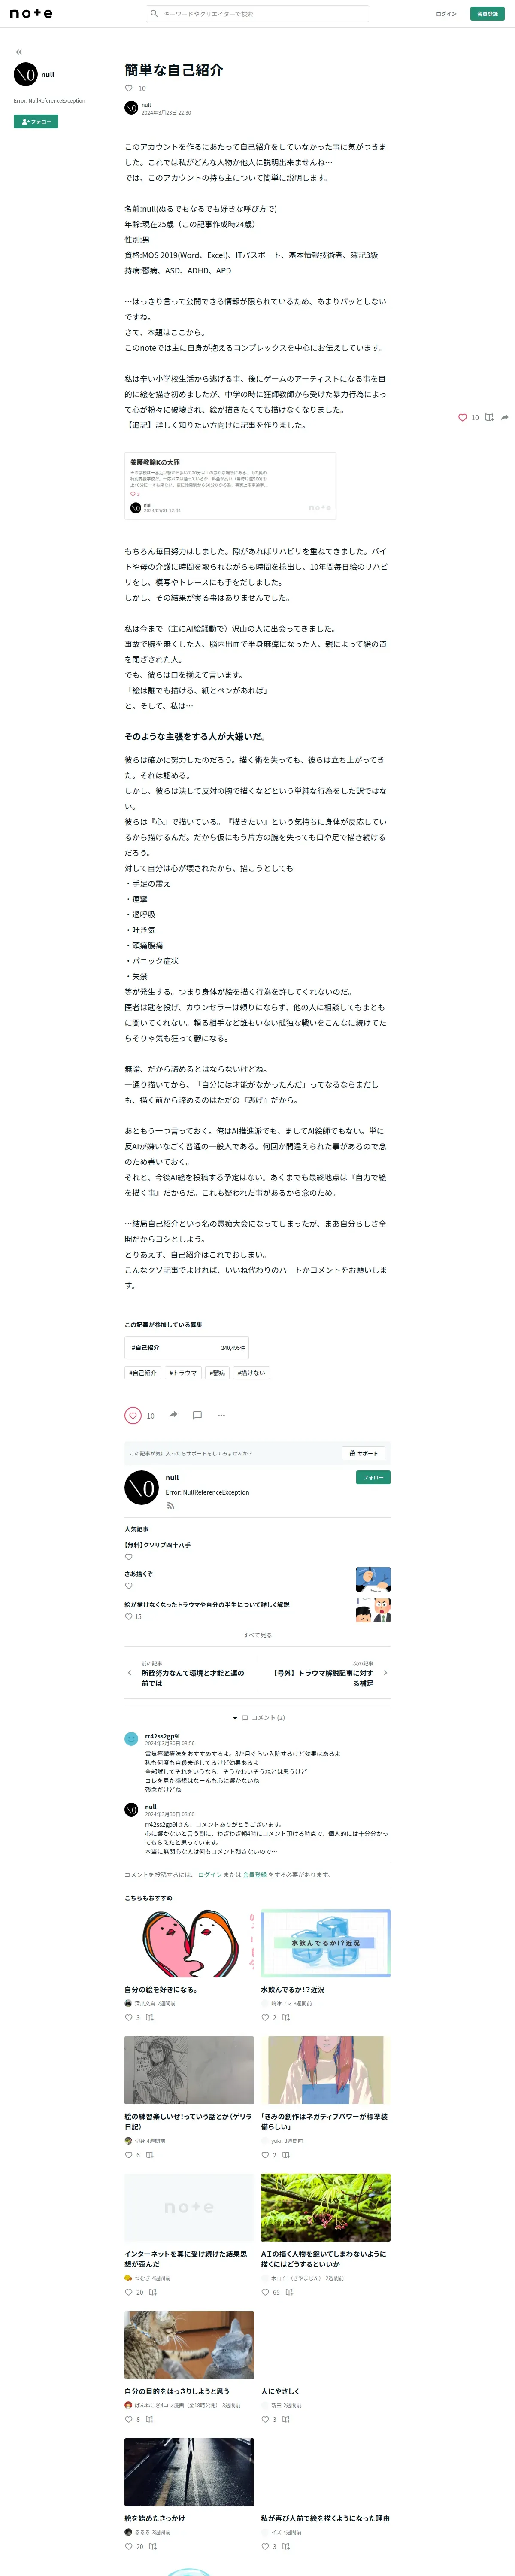Image resolution: width=515 pixels, height=2576 pixels.
Task: Click the RSS feed icon under the null profile
Action: 170,1505
